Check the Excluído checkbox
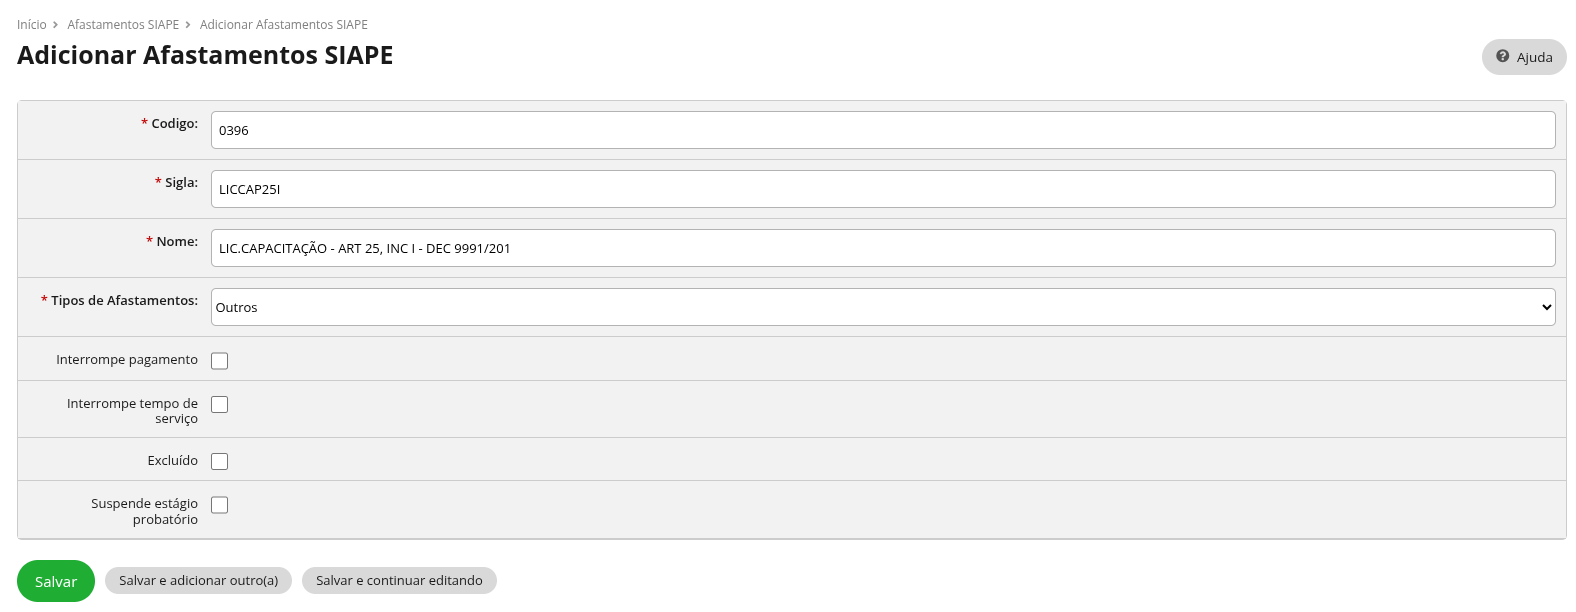Viewport: 1576px width, 612px height. (x=220, y=462)
